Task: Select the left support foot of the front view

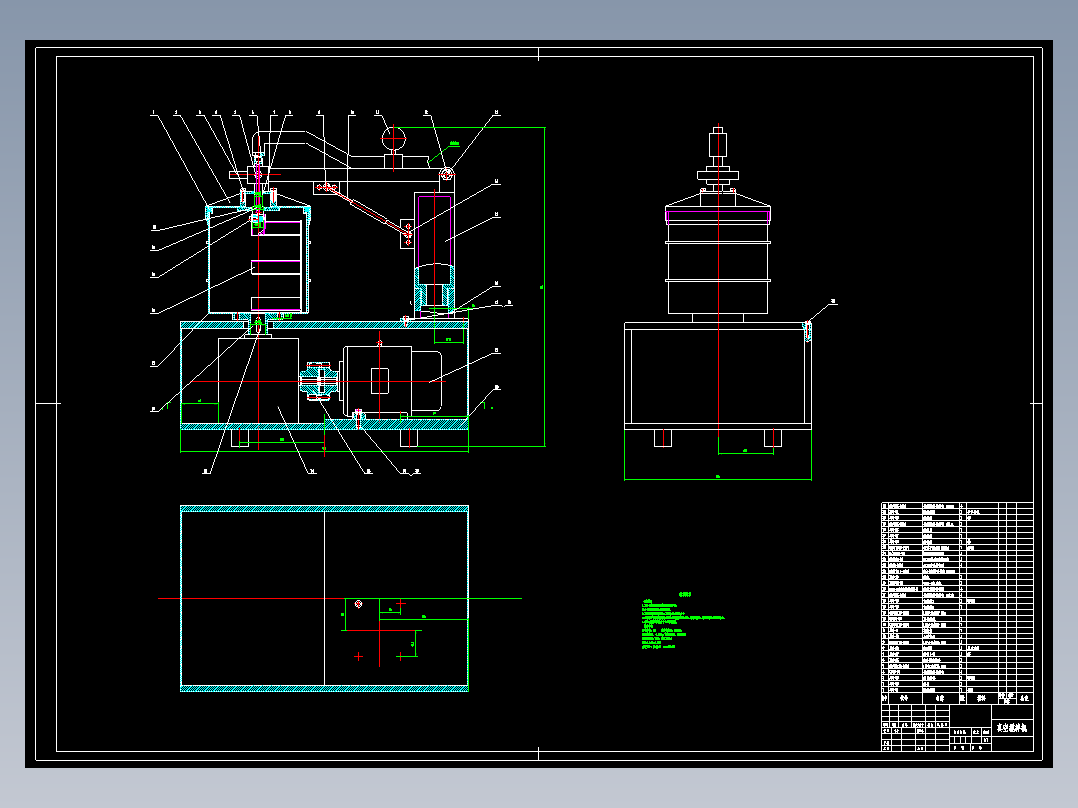Action: [x=239, y=438]
